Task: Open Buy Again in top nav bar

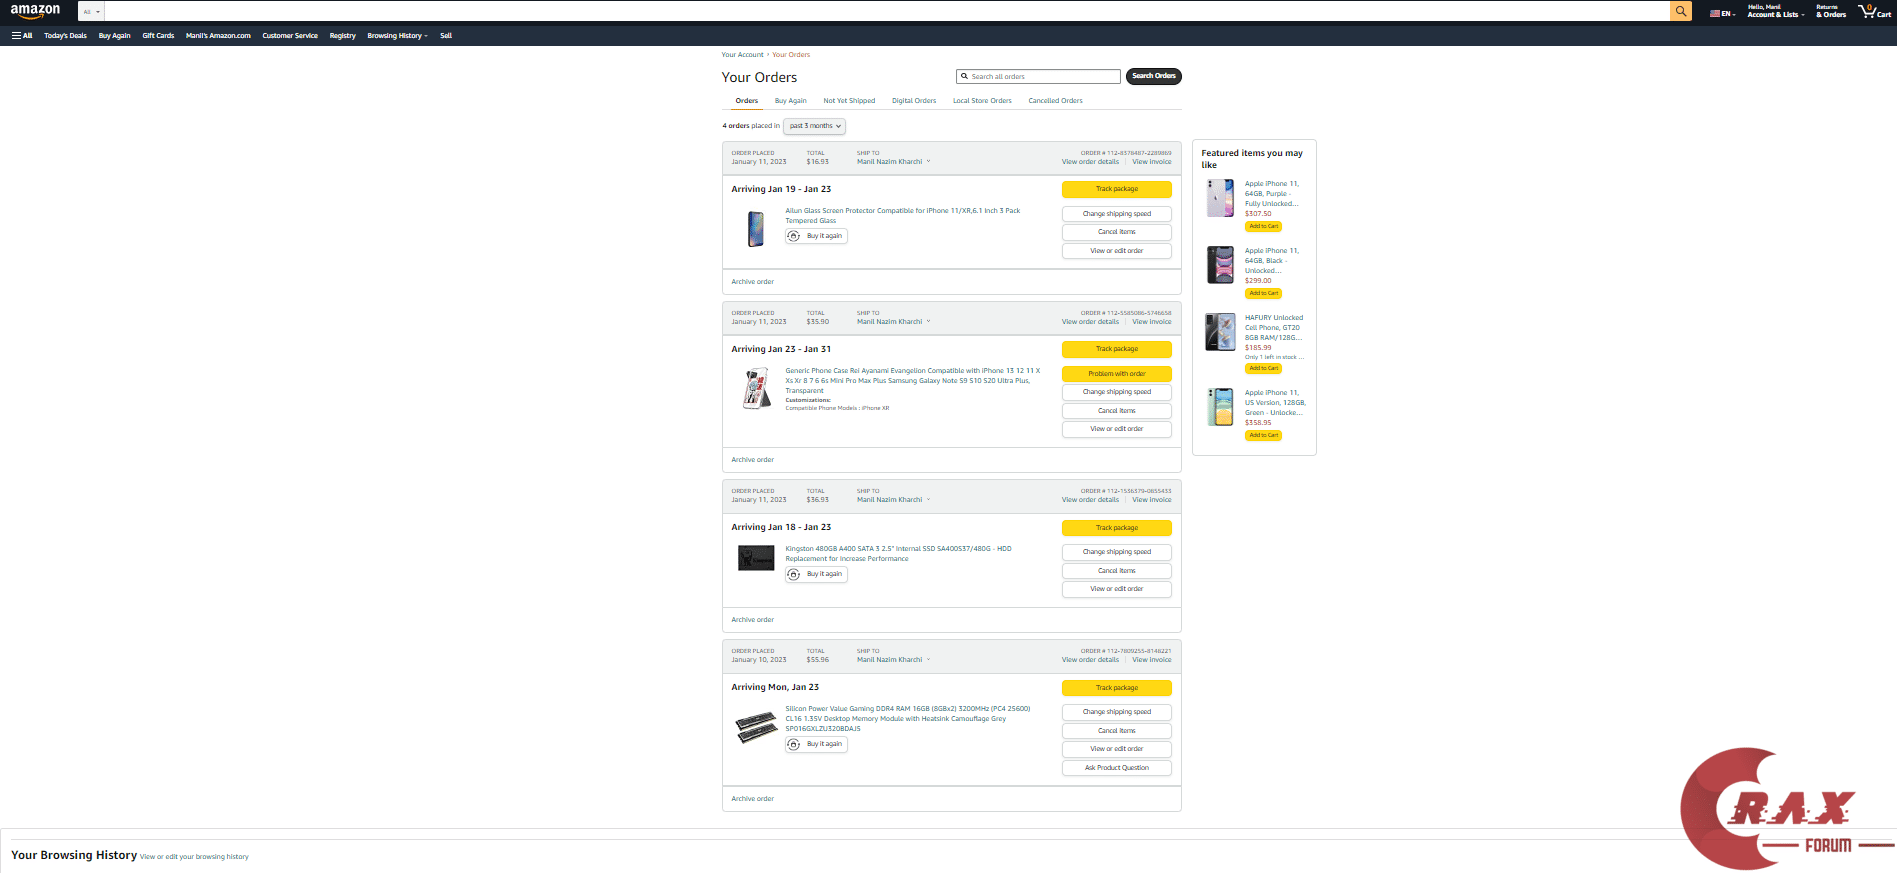Action: 114,35
